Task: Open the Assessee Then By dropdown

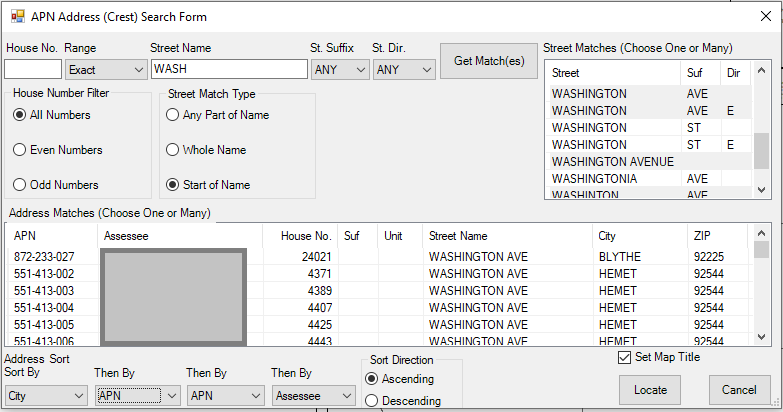Action: click(313, 396)
